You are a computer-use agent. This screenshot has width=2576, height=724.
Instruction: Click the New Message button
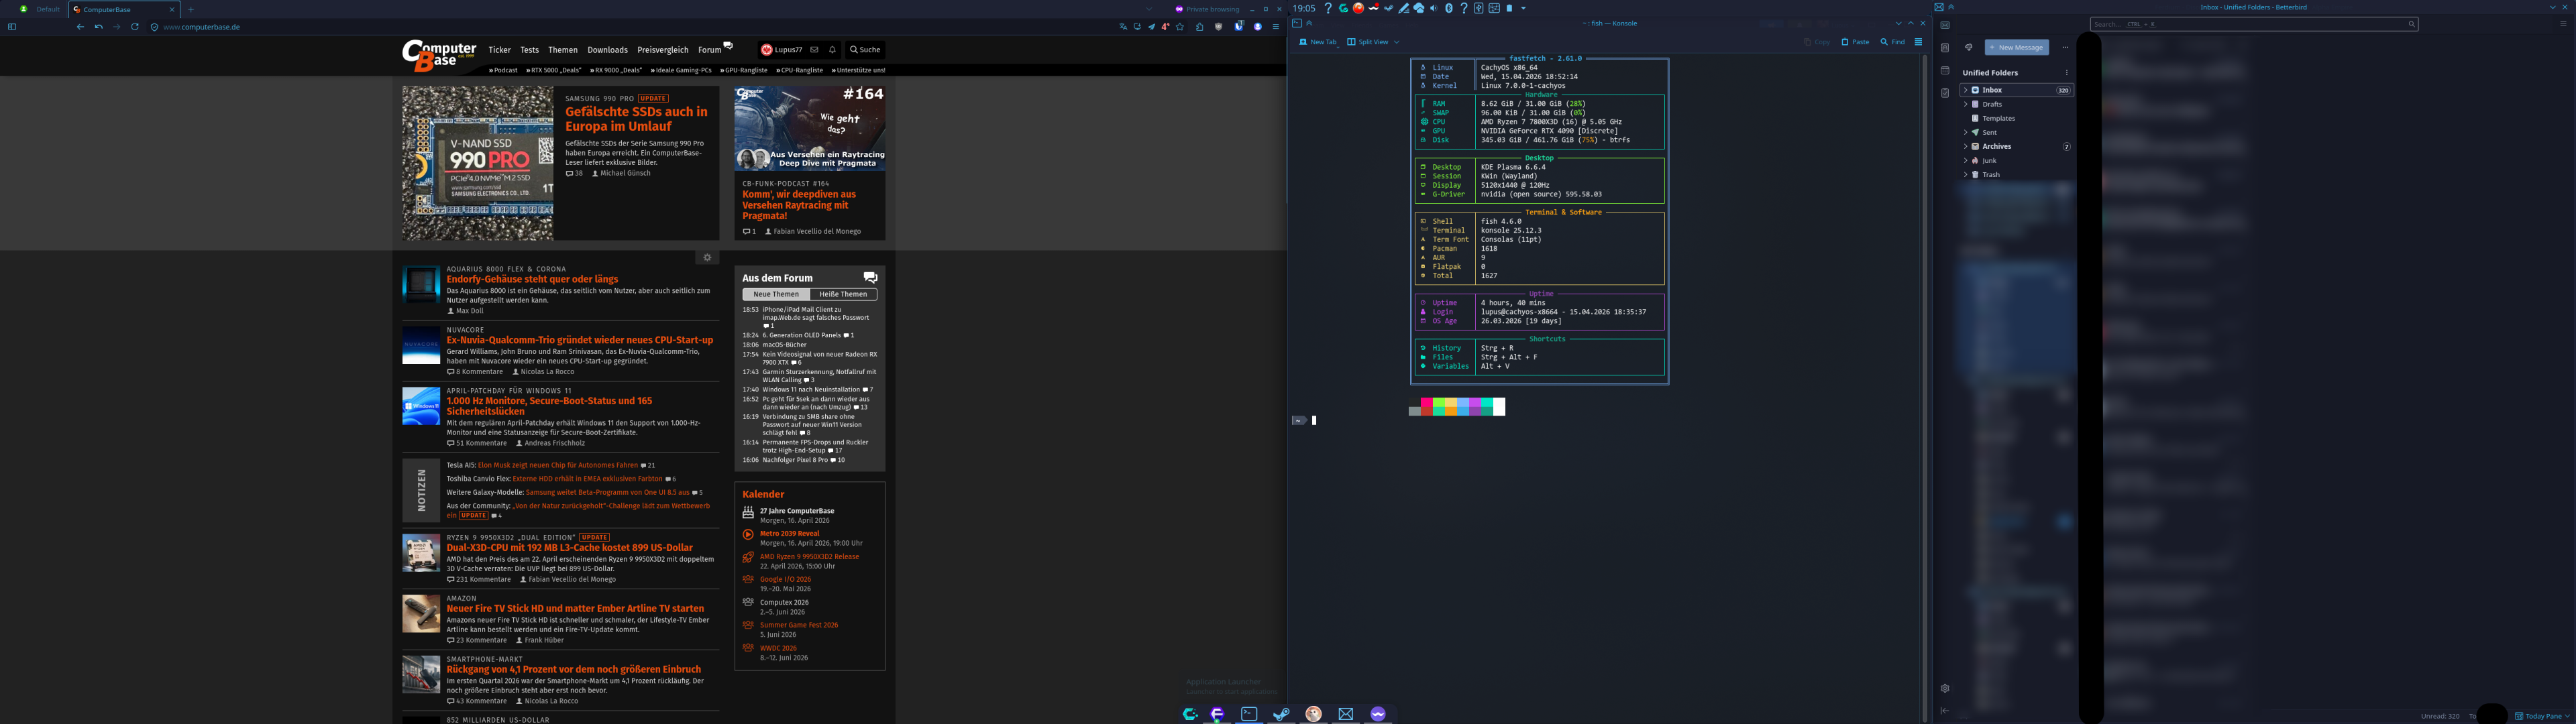coord(2017,47)
